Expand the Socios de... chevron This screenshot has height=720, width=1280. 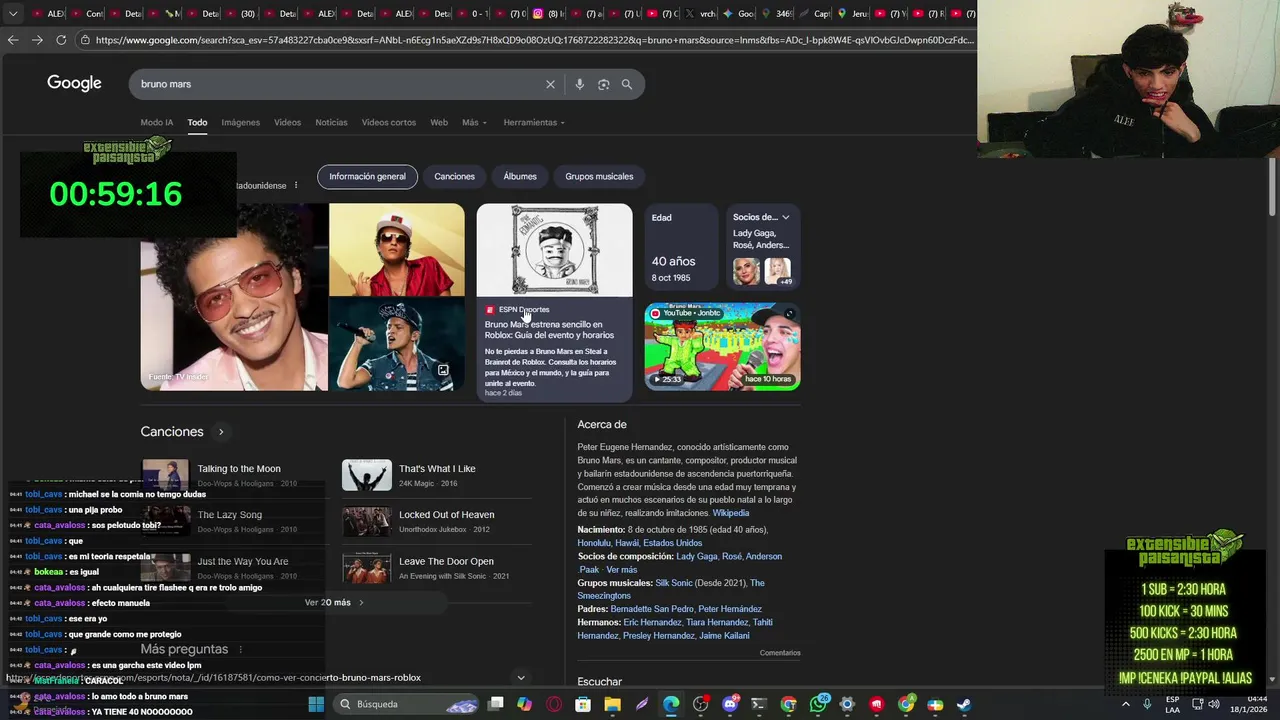tap(786, 217)
